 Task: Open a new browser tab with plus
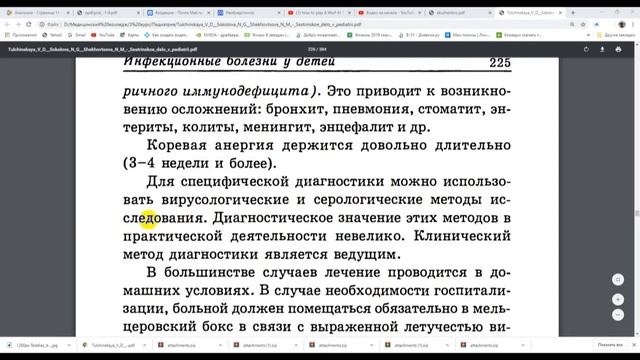point(573,13)
